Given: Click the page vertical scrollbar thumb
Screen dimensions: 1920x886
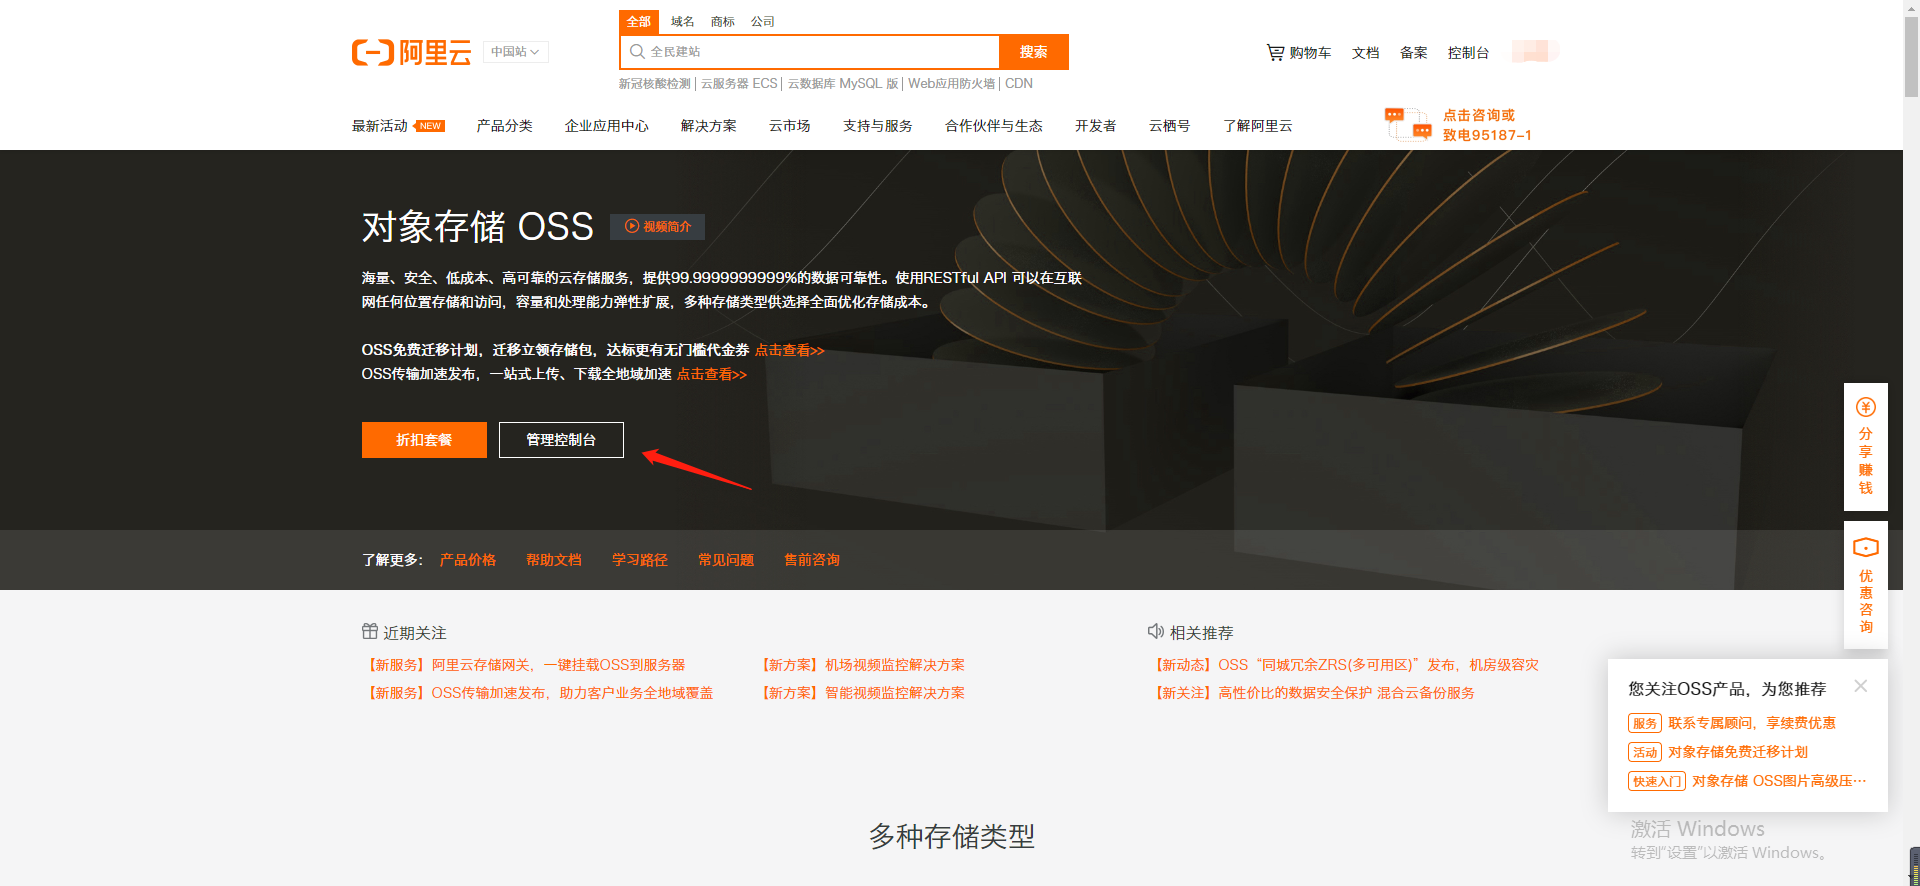Looking at the screenshot, I should [x=1911, y=57].
